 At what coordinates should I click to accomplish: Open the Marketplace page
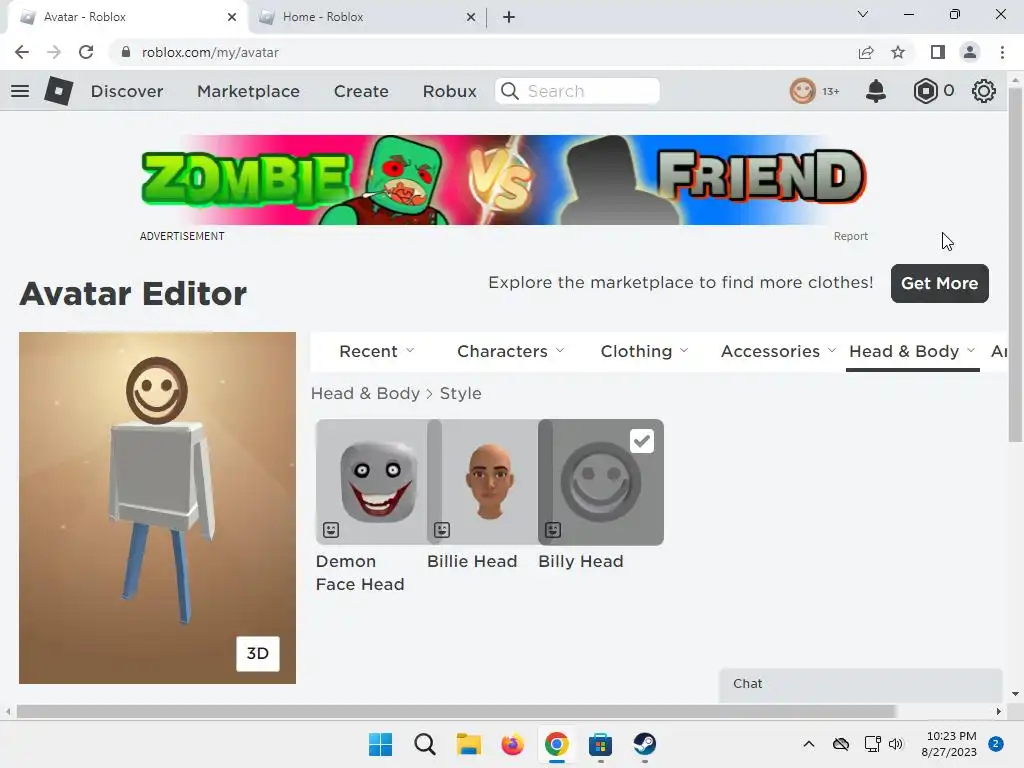[x=248, y=91]
